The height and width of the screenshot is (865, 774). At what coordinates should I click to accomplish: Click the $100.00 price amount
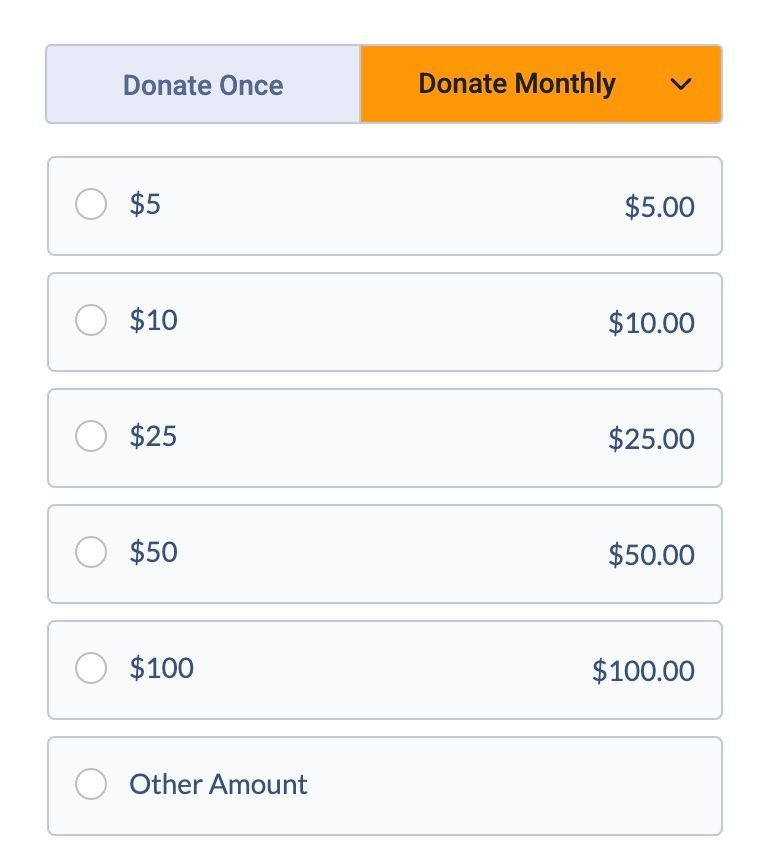643,671
